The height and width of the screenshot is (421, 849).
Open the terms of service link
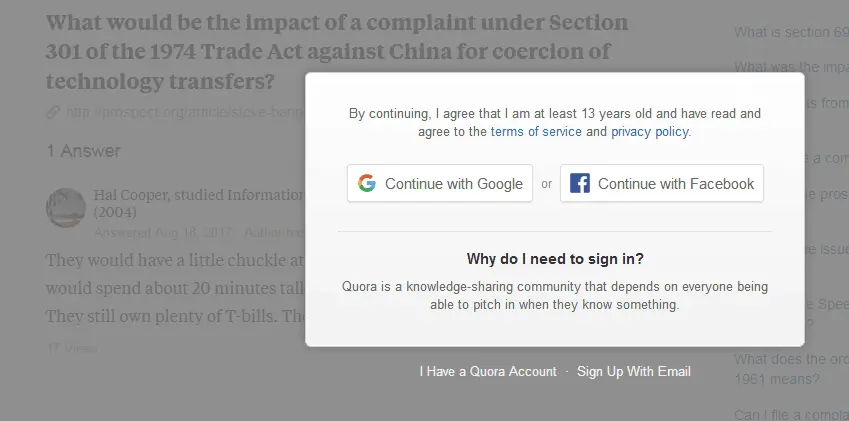(x=536, y=131)
